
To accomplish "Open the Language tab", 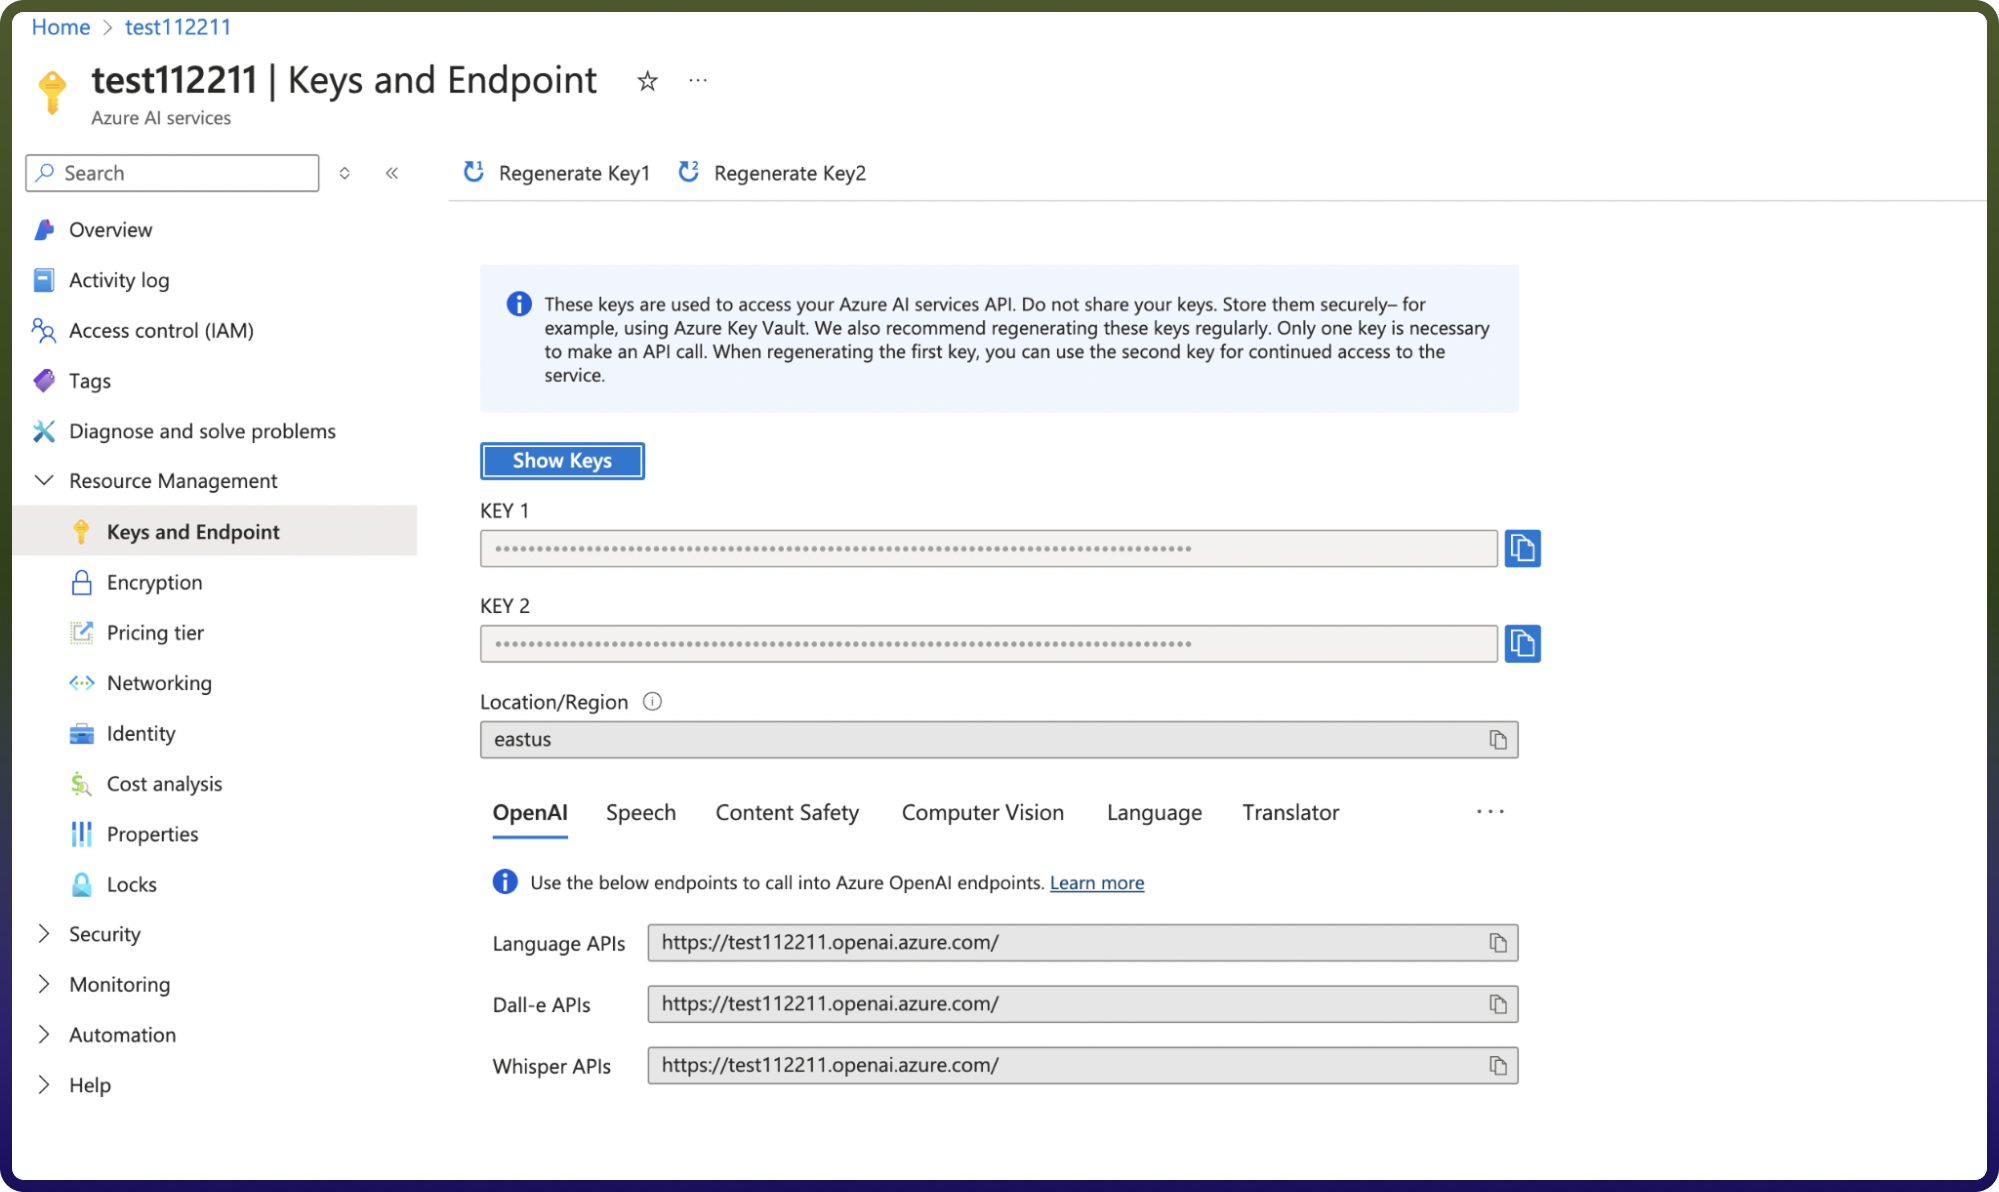I will pyautogui.click(x=1154, y=813).
